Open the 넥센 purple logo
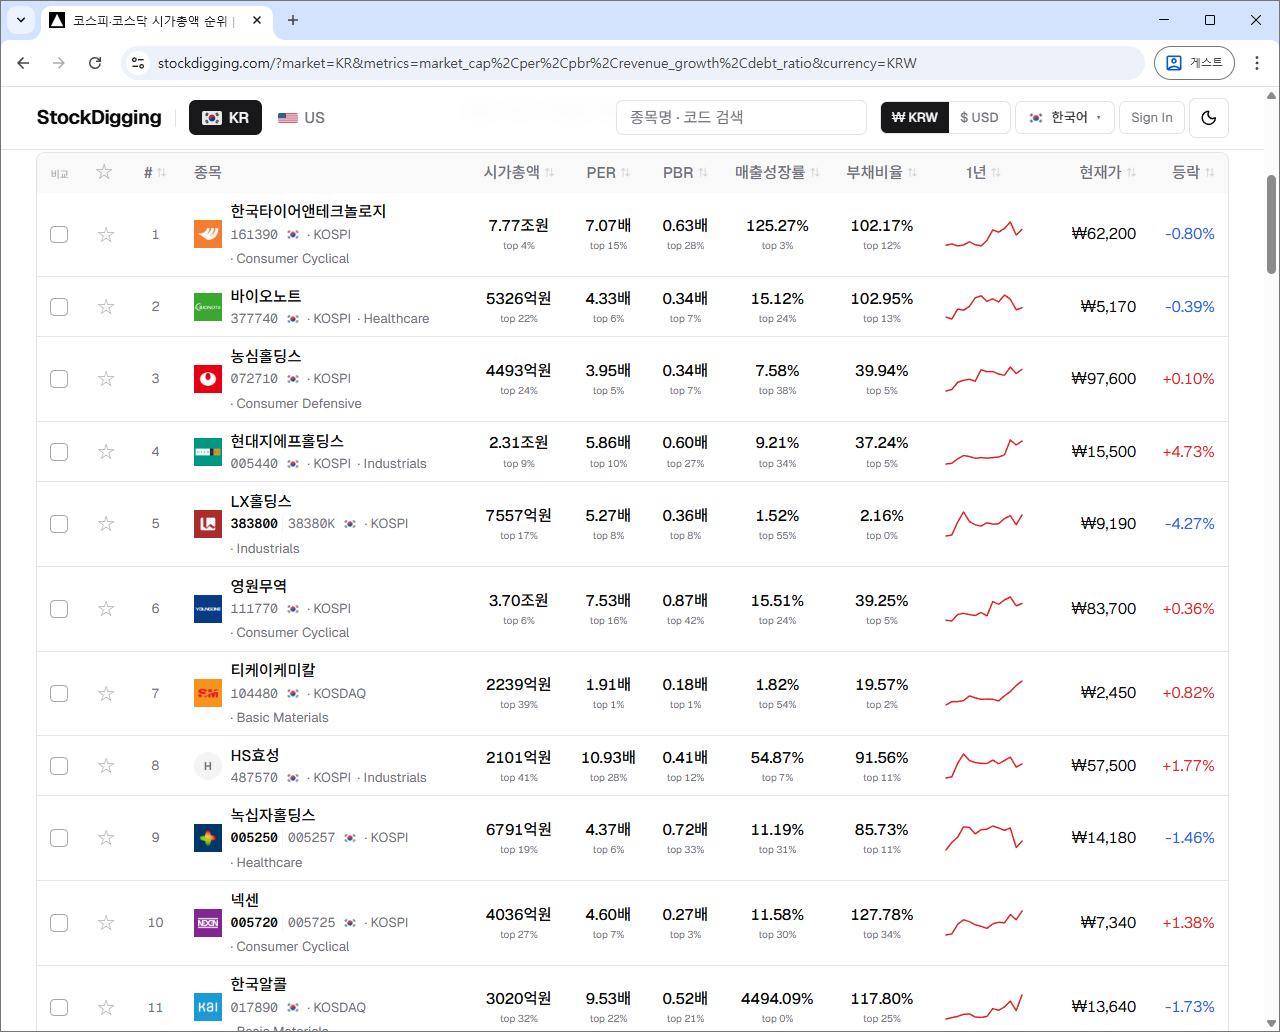The width and height of the screenshot is (1280, 1032). (208, 923)
